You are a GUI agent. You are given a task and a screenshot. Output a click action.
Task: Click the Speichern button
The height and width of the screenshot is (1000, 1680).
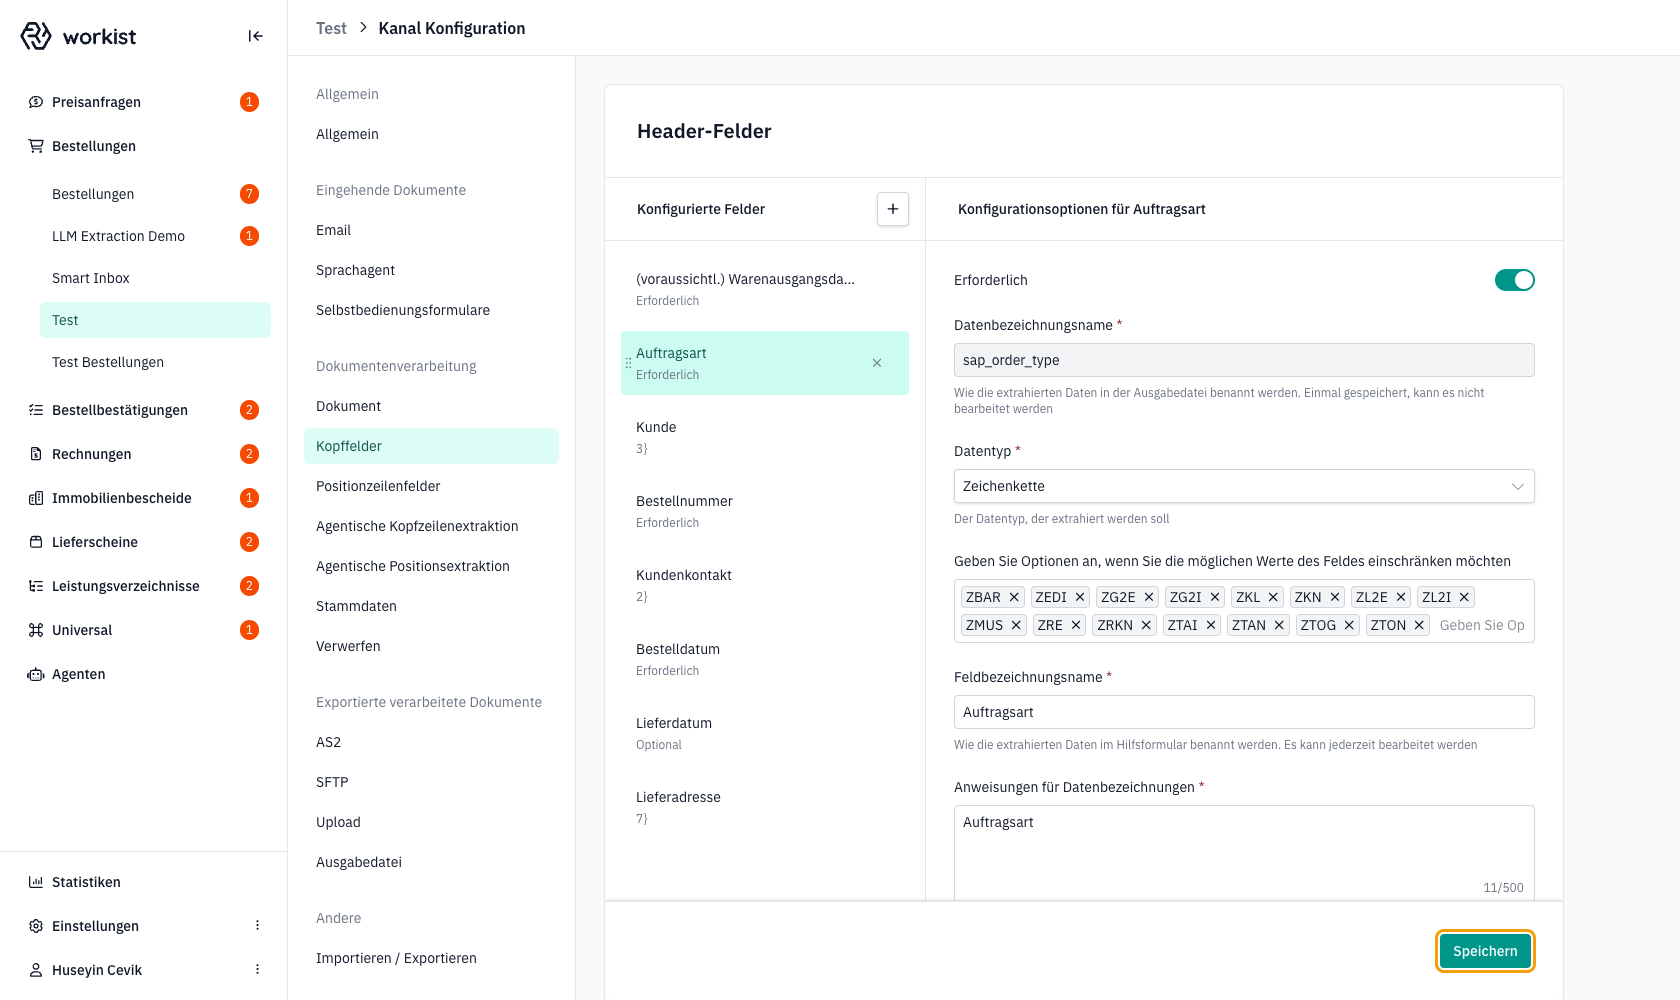pyautogui.click(x=1485, y=951)
